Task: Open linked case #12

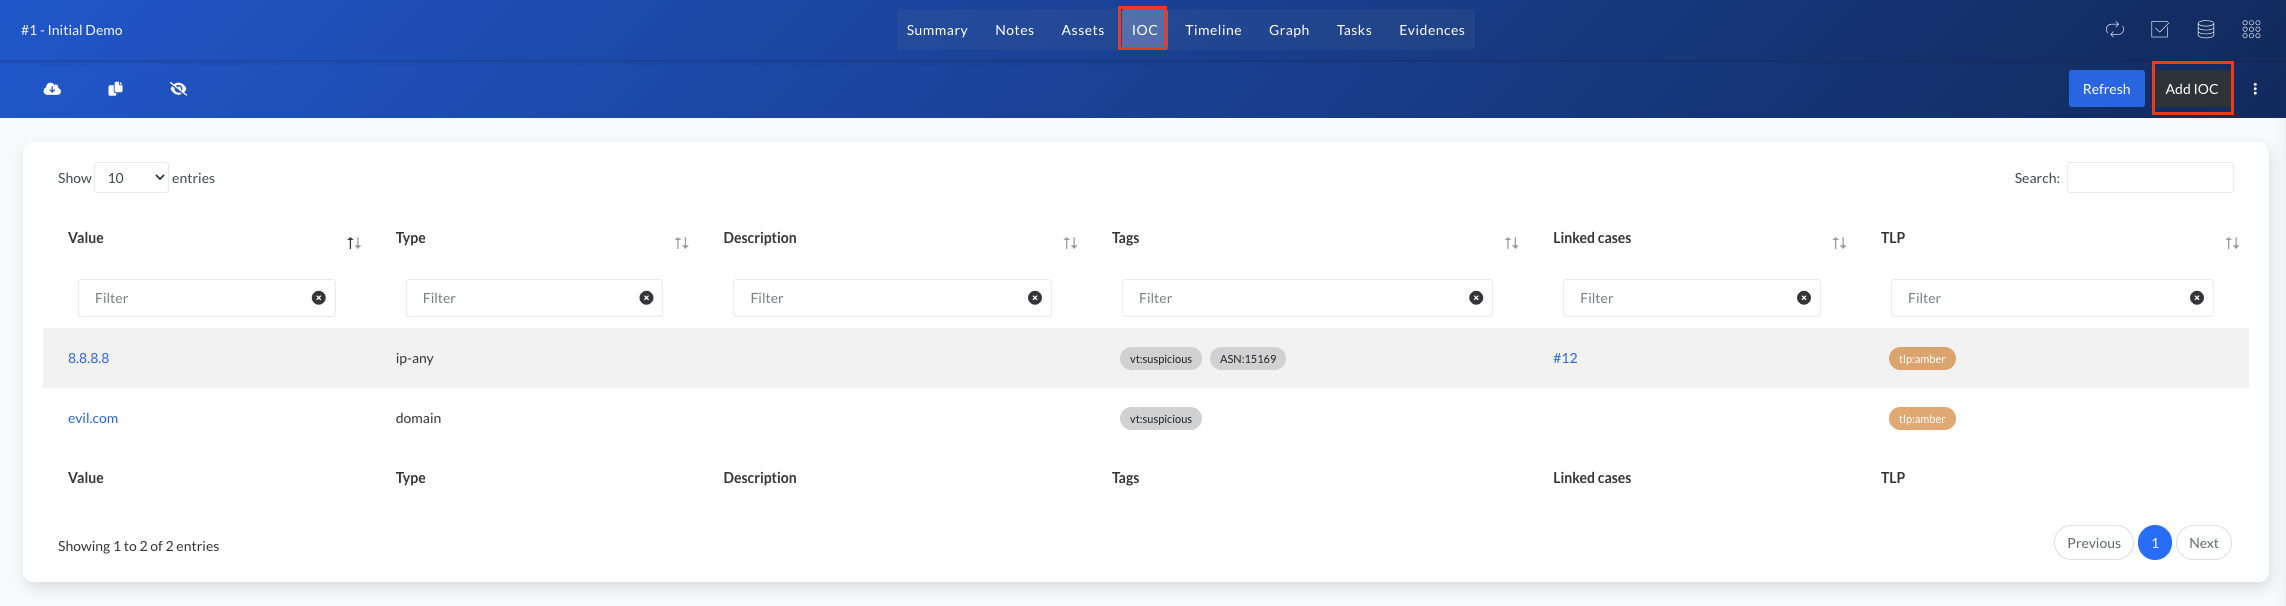Action: 1565,358
